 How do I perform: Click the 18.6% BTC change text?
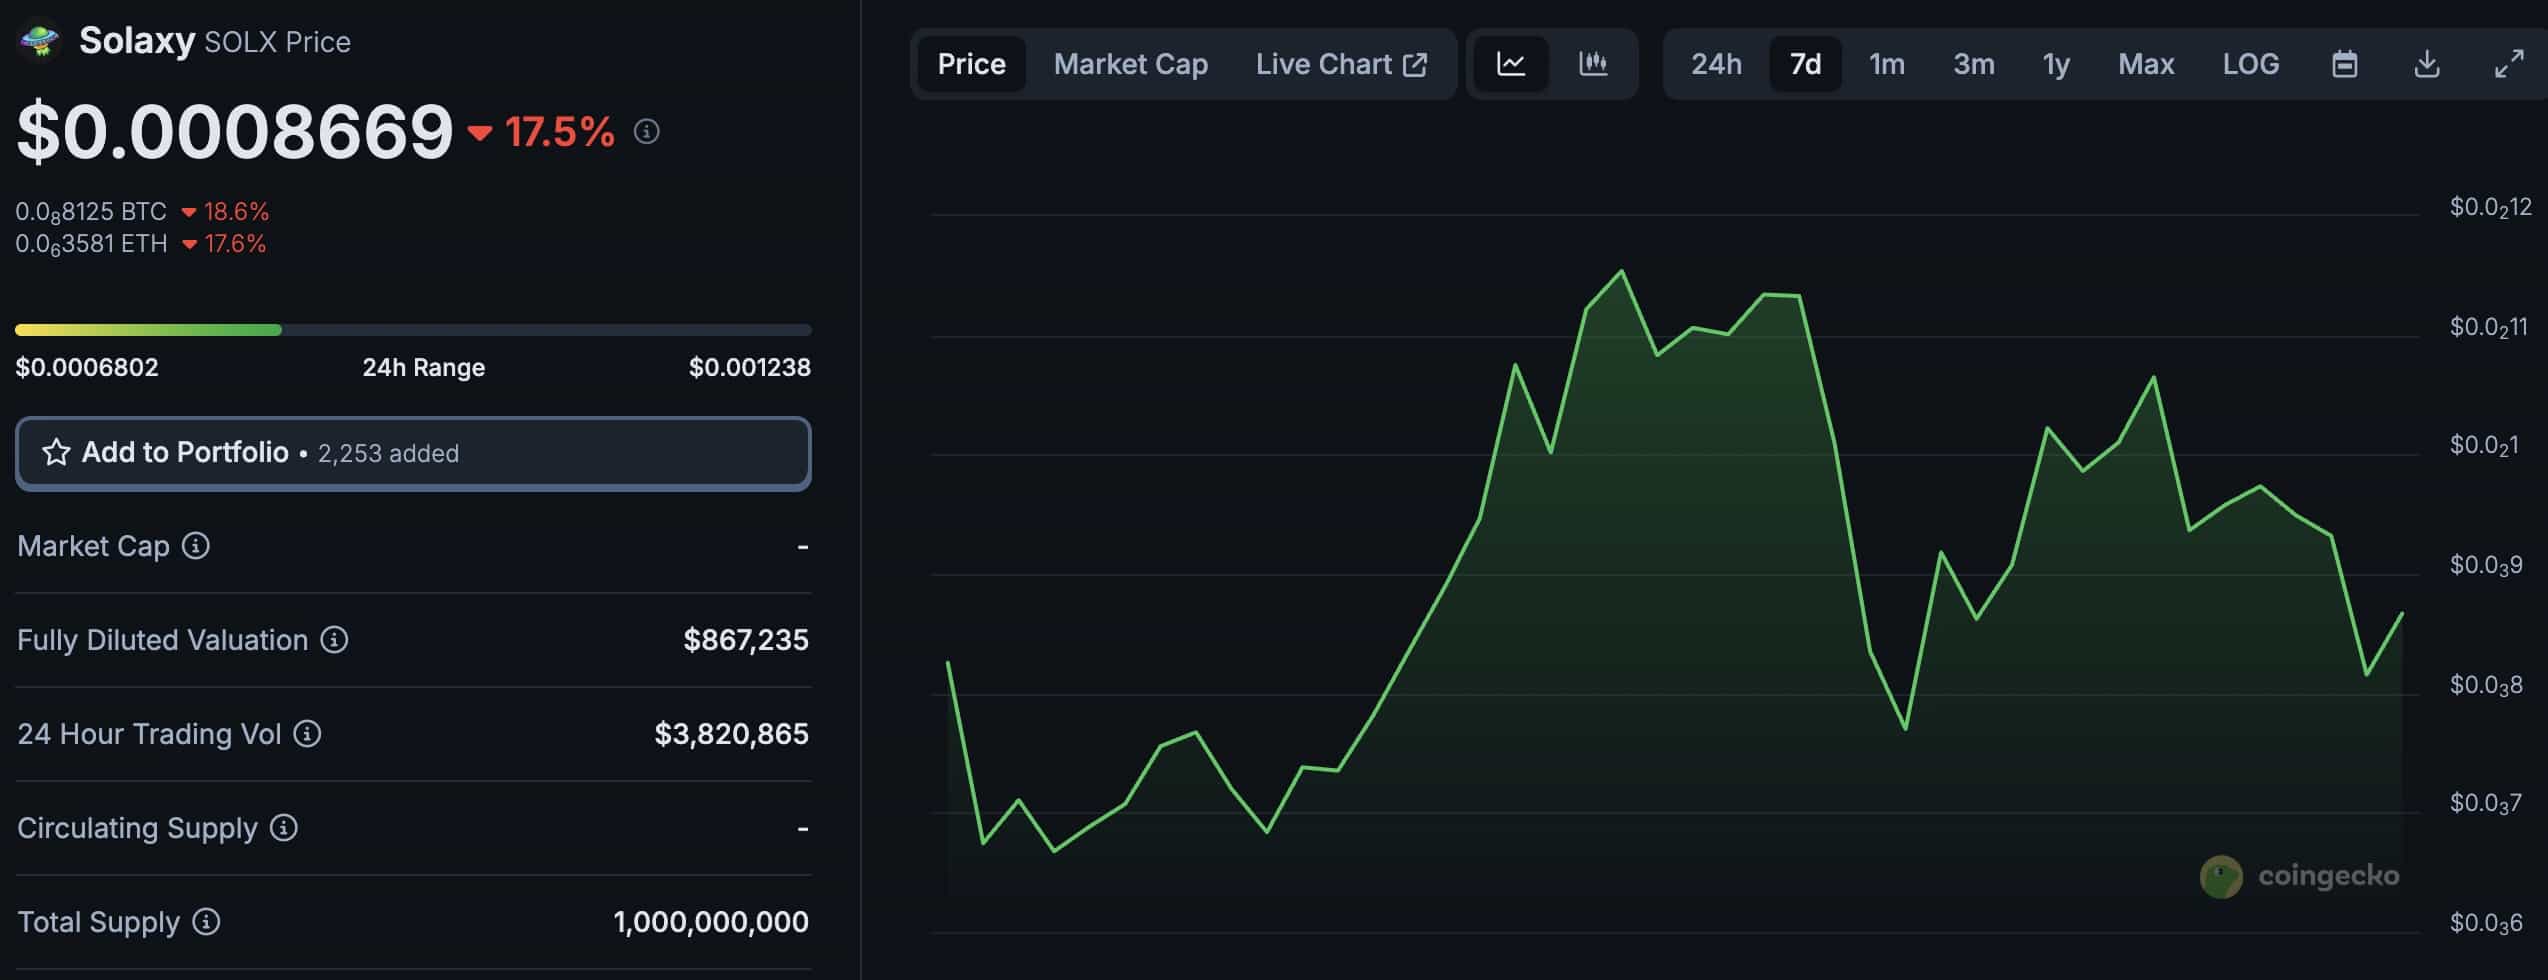[x=236, y=212]
